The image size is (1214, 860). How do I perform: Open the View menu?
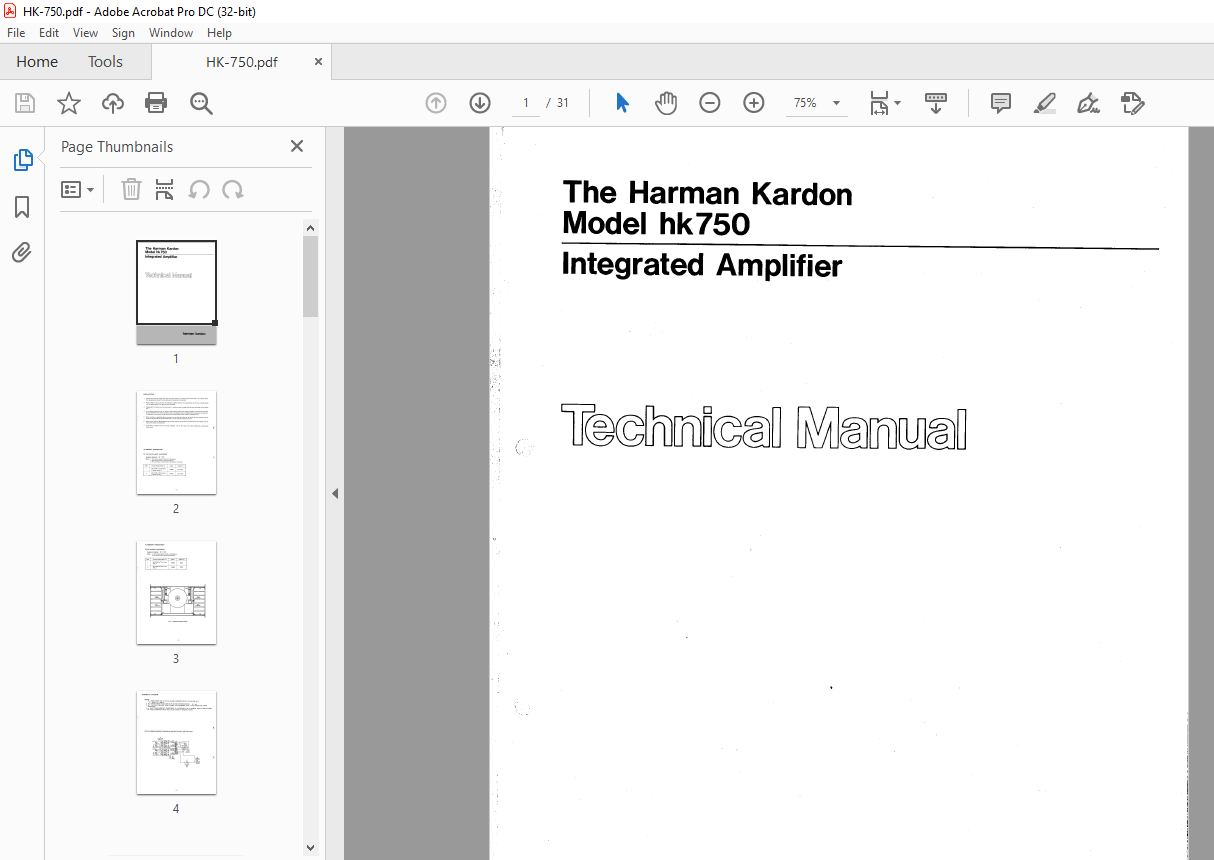[85, 33]
